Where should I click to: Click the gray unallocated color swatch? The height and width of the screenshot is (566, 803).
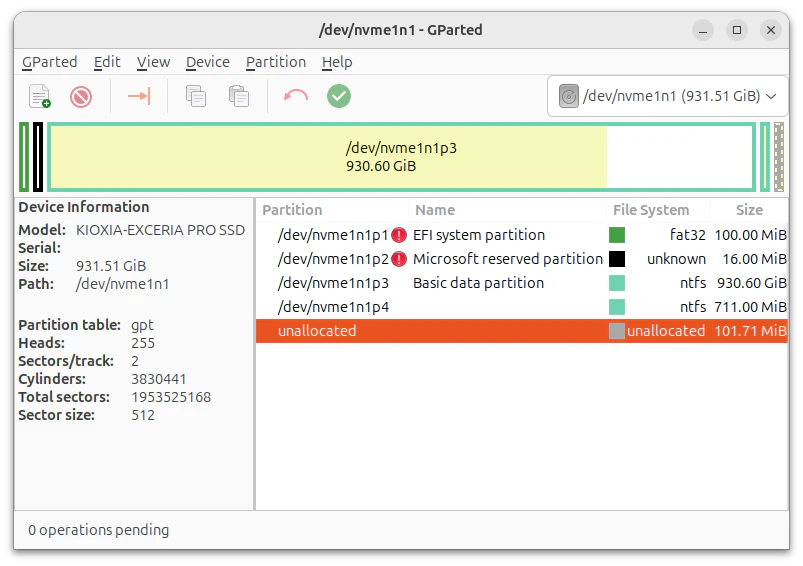point(617,331)
